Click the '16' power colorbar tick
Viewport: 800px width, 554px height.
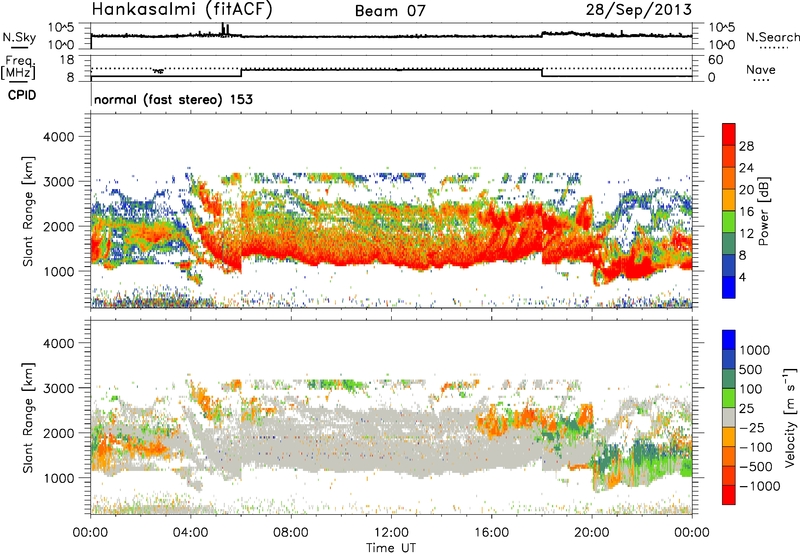(746, 212)
